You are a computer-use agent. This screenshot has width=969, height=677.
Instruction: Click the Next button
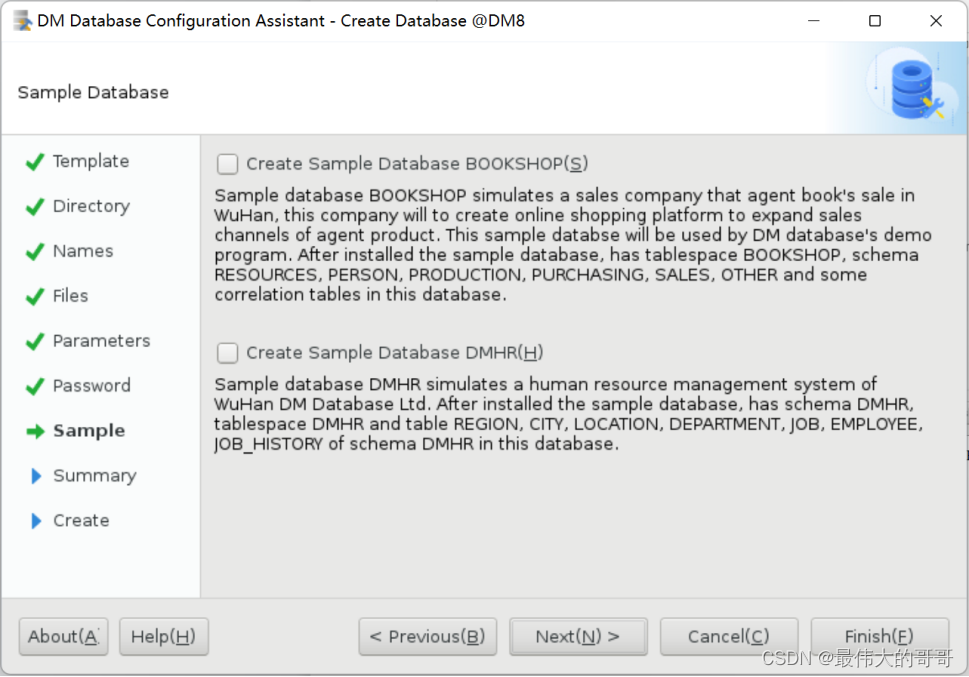point(578,636)
